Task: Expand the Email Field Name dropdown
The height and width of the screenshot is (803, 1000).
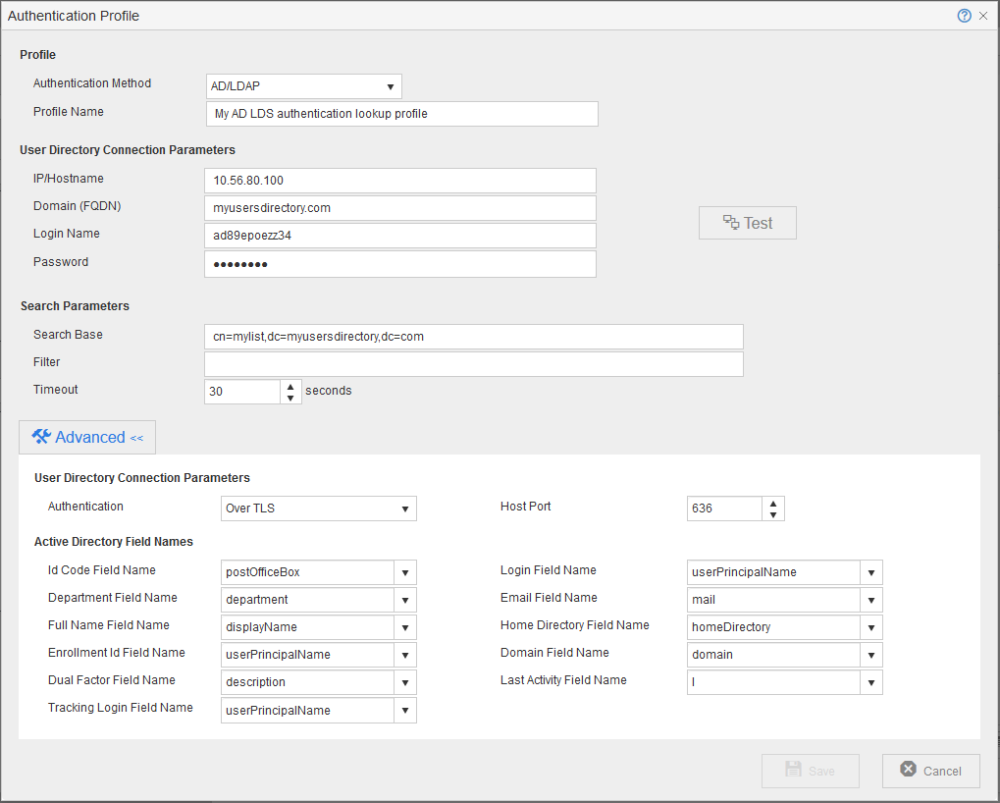Action: [871, 600]
